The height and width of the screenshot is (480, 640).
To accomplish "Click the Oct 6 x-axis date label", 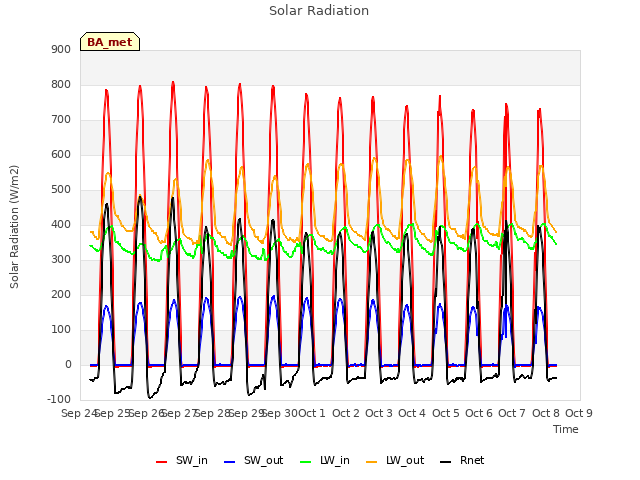I will (x=479, y=413).
